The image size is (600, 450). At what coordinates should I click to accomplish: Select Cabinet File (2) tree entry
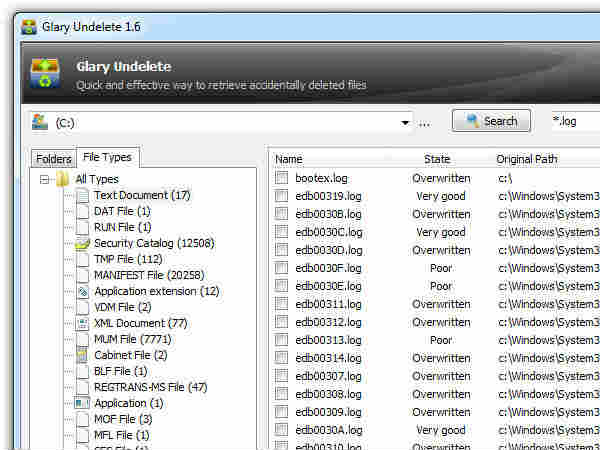click(130, 355)
